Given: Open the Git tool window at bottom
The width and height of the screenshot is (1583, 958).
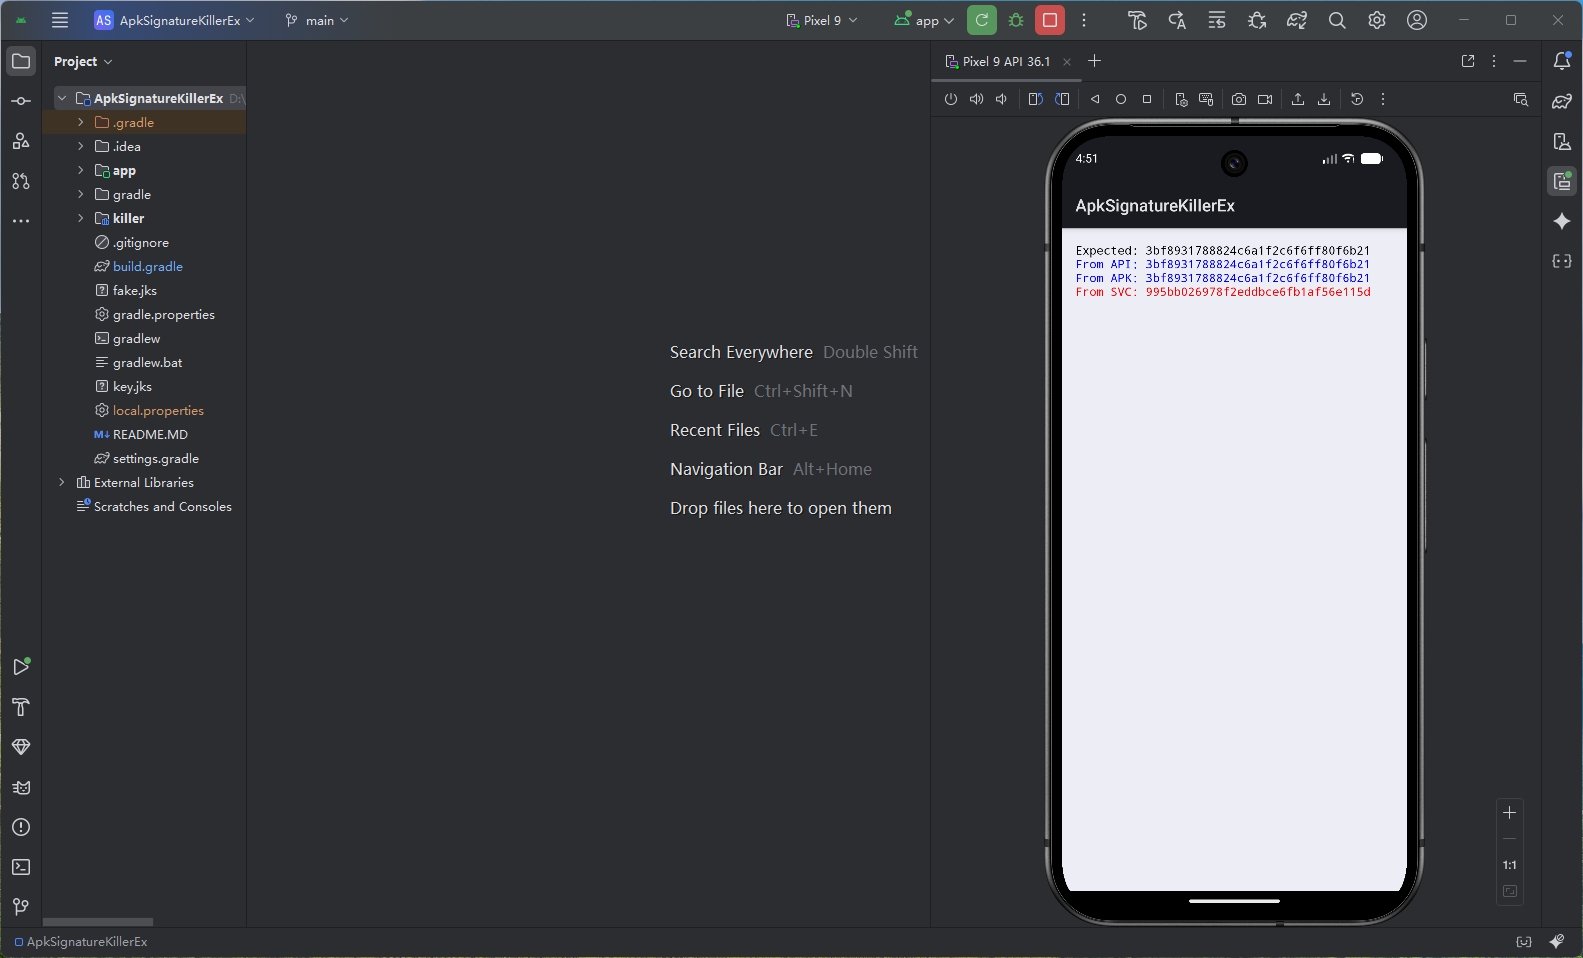Looking at the screenshot, I should point(21,907).
